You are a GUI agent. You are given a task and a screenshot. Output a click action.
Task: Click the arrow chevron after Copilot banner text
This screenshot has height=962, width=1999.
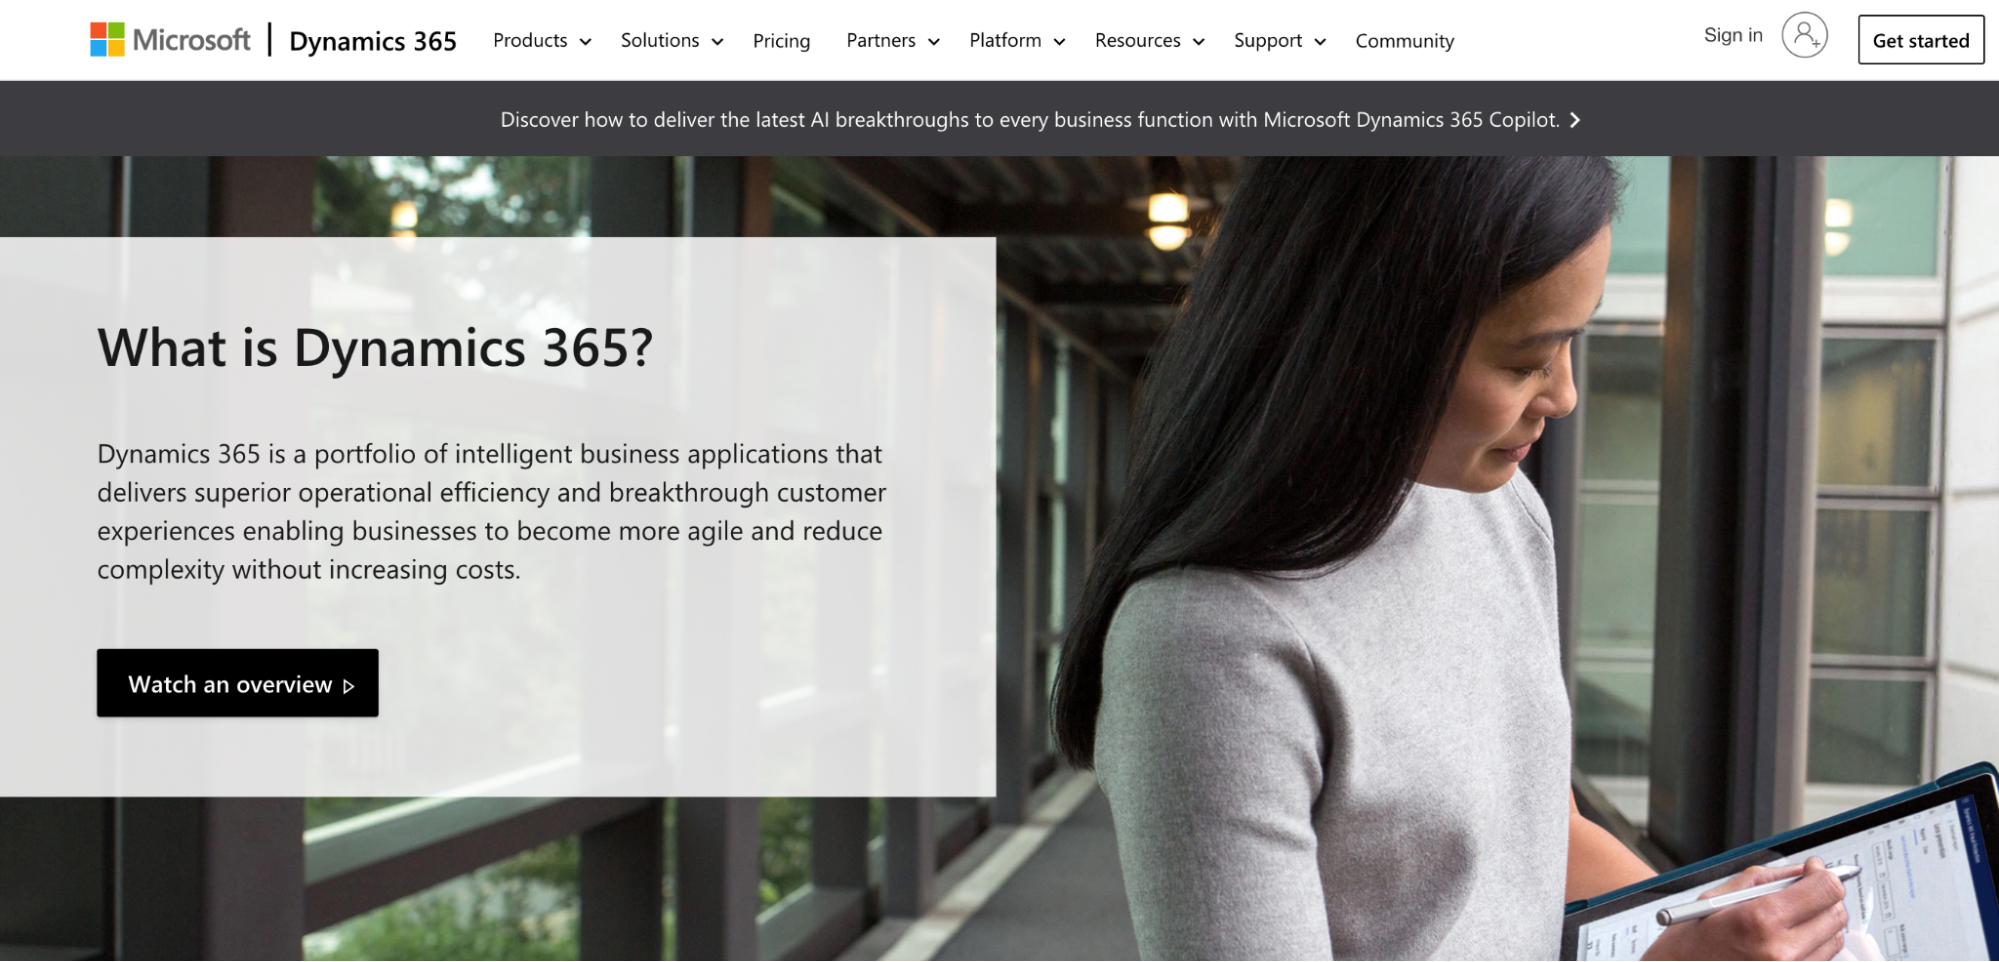pyautogui.click(x=1575, y=120)
